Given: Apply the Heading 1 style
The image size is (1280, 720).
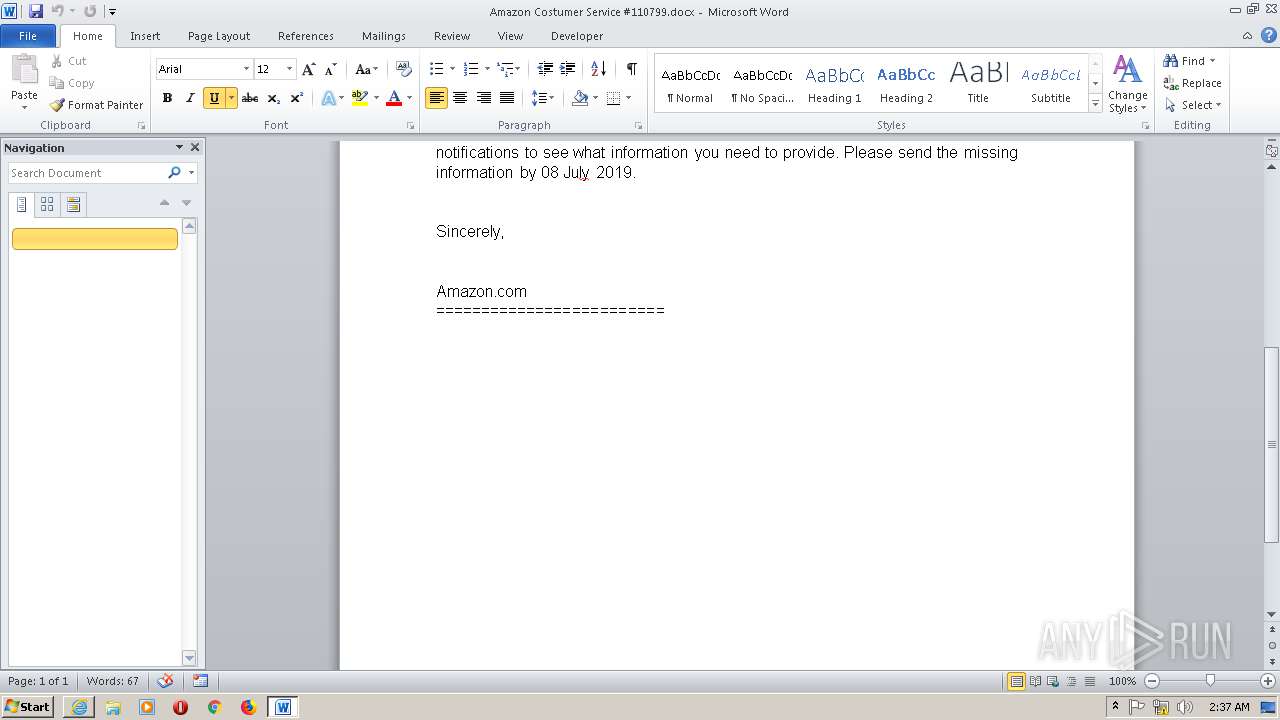Looking at the screenshot, I should coord(834,84).
